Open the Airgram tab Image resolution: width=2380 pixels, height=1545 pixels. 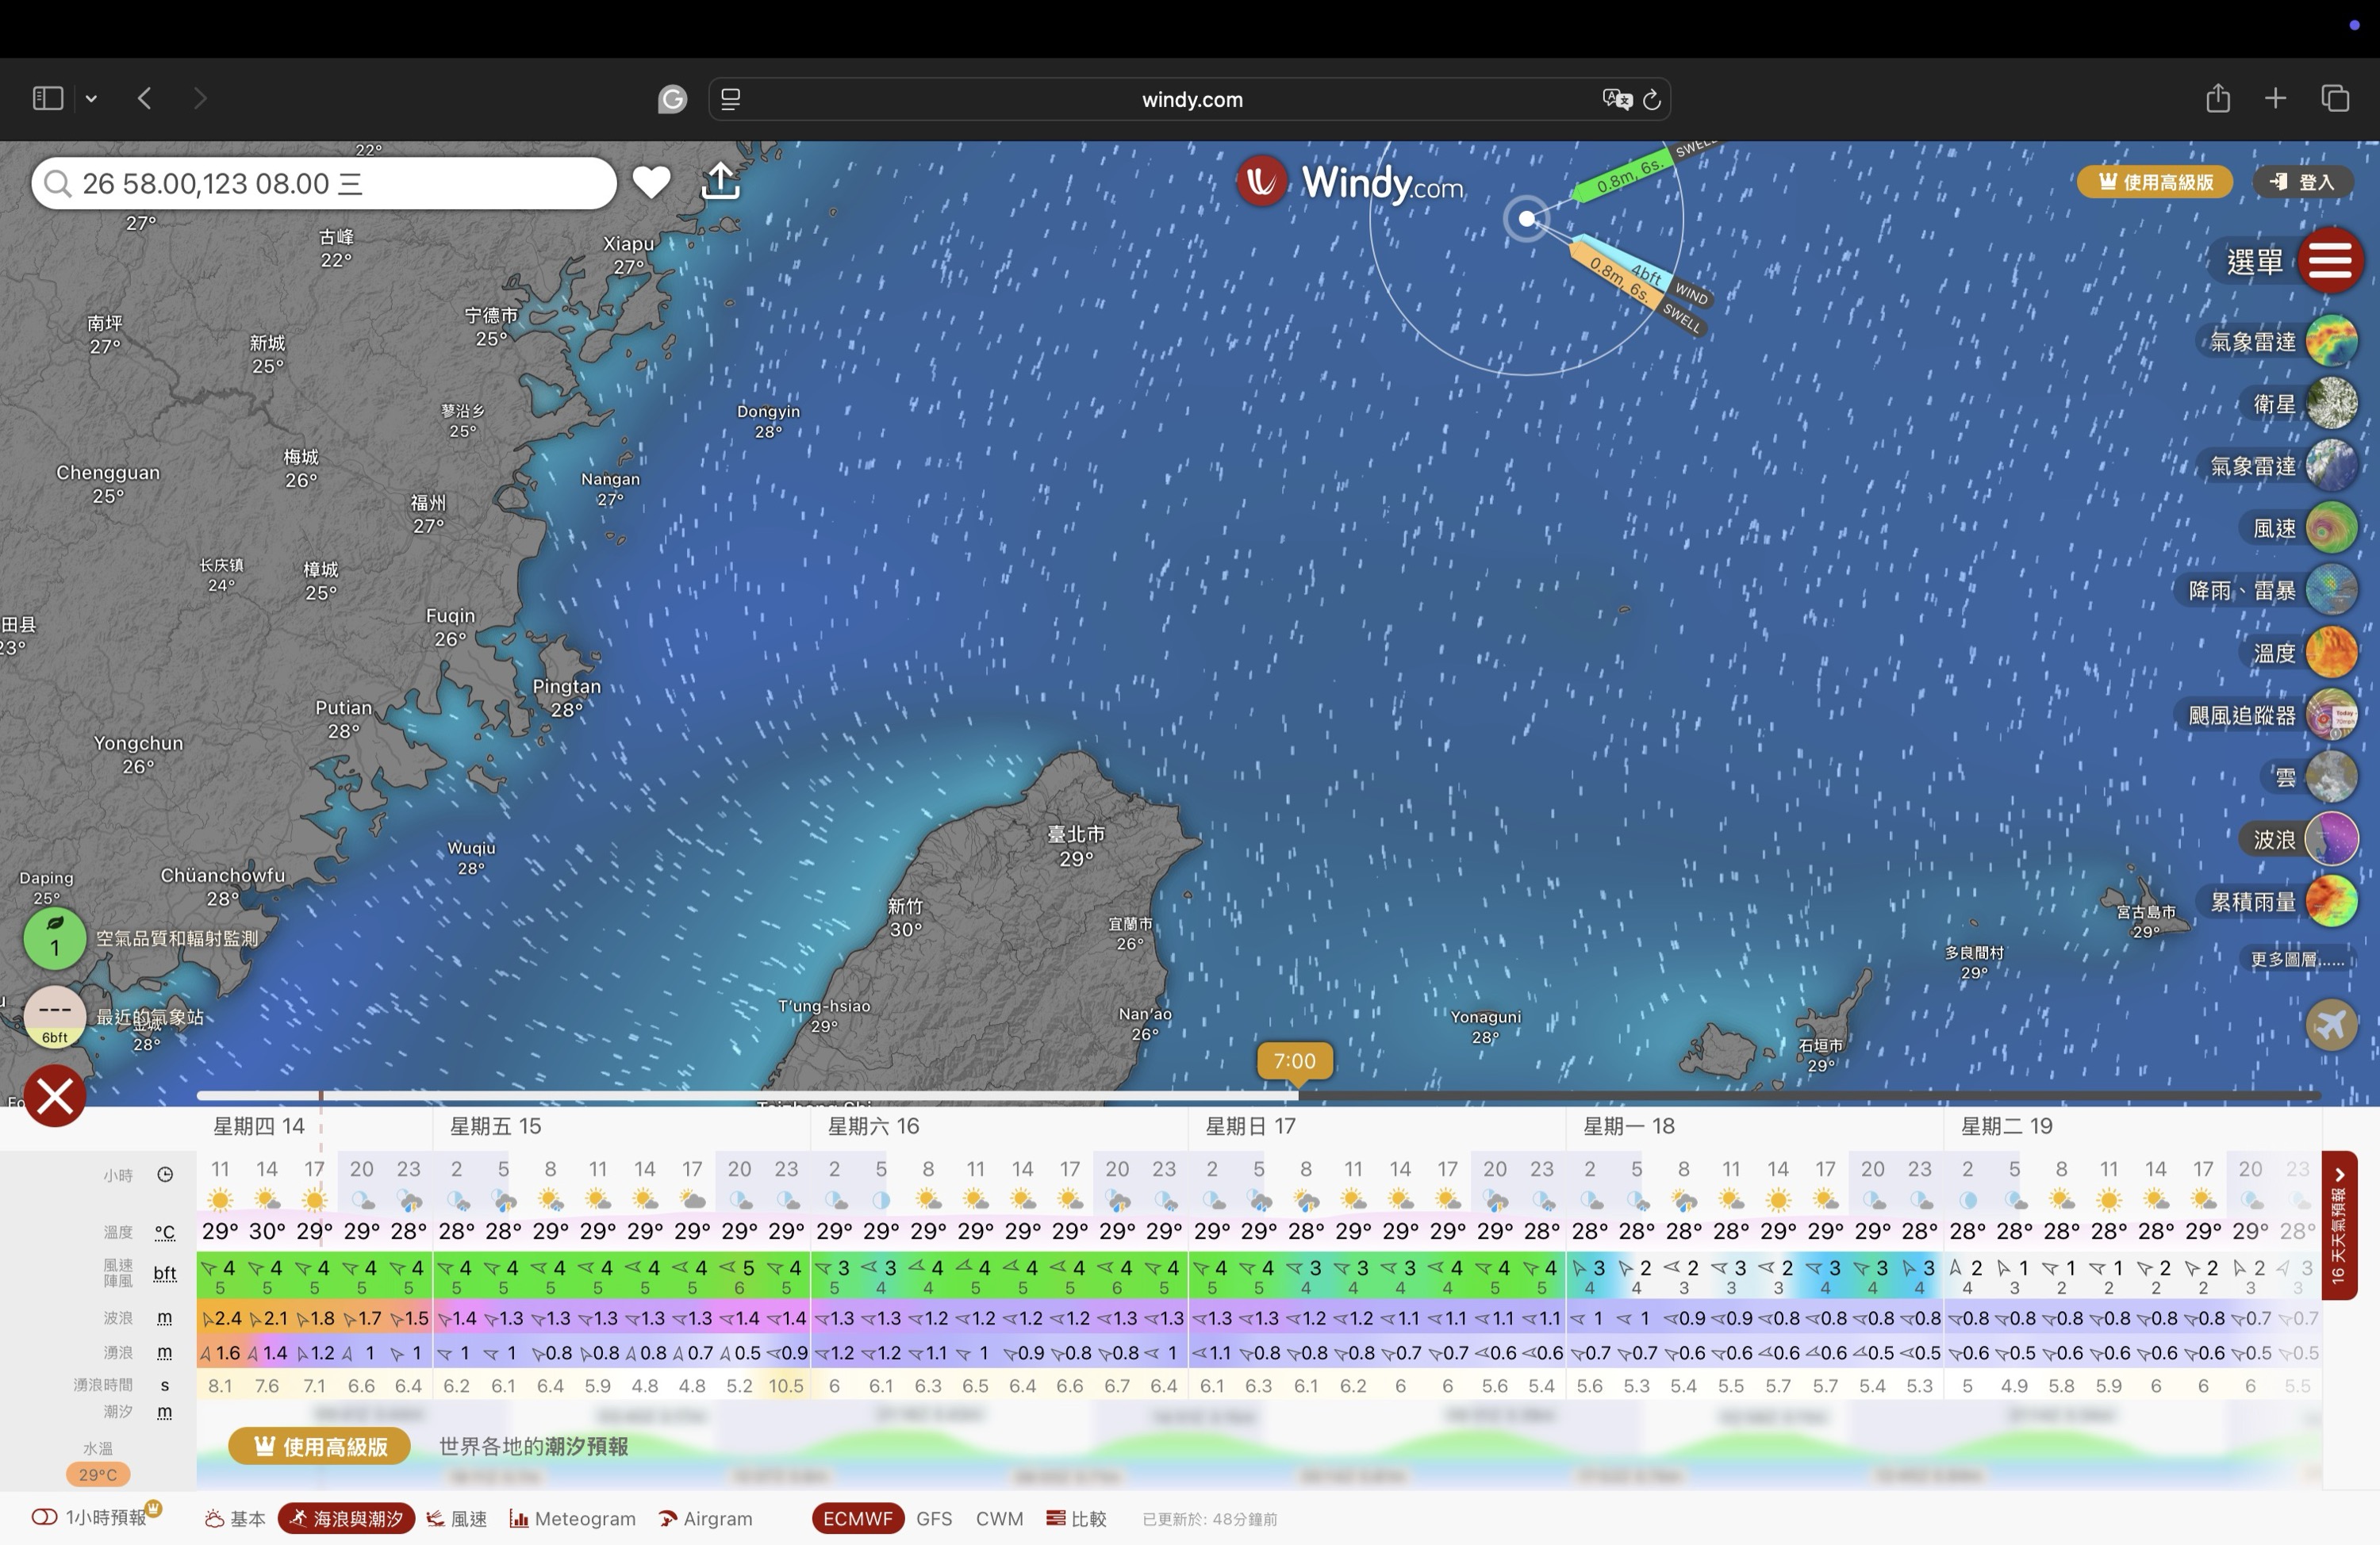tap(706, 1518)
